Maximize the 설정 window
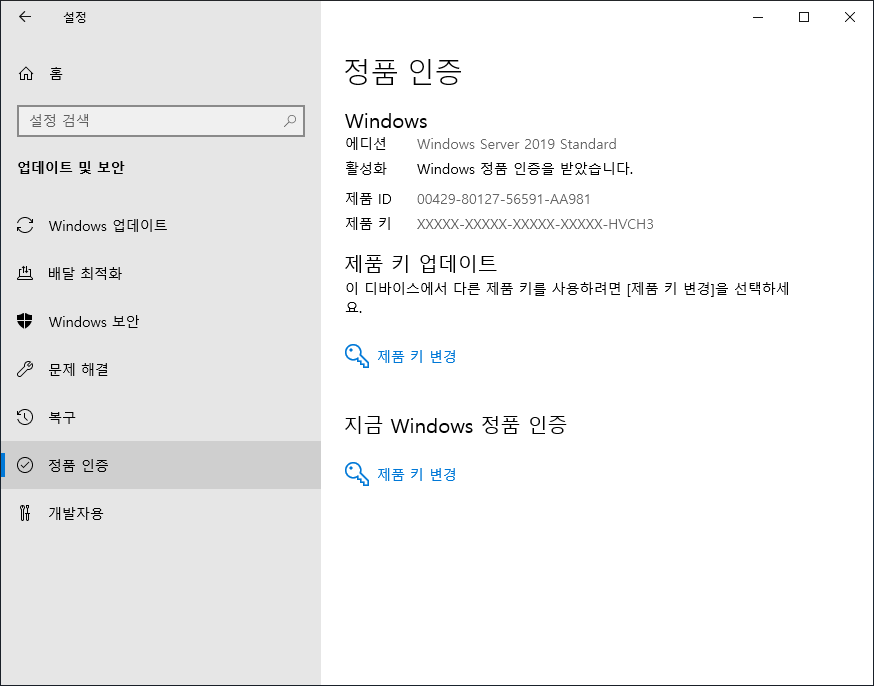Viewport: 874px width, 686px height. (x=804, y=17)
